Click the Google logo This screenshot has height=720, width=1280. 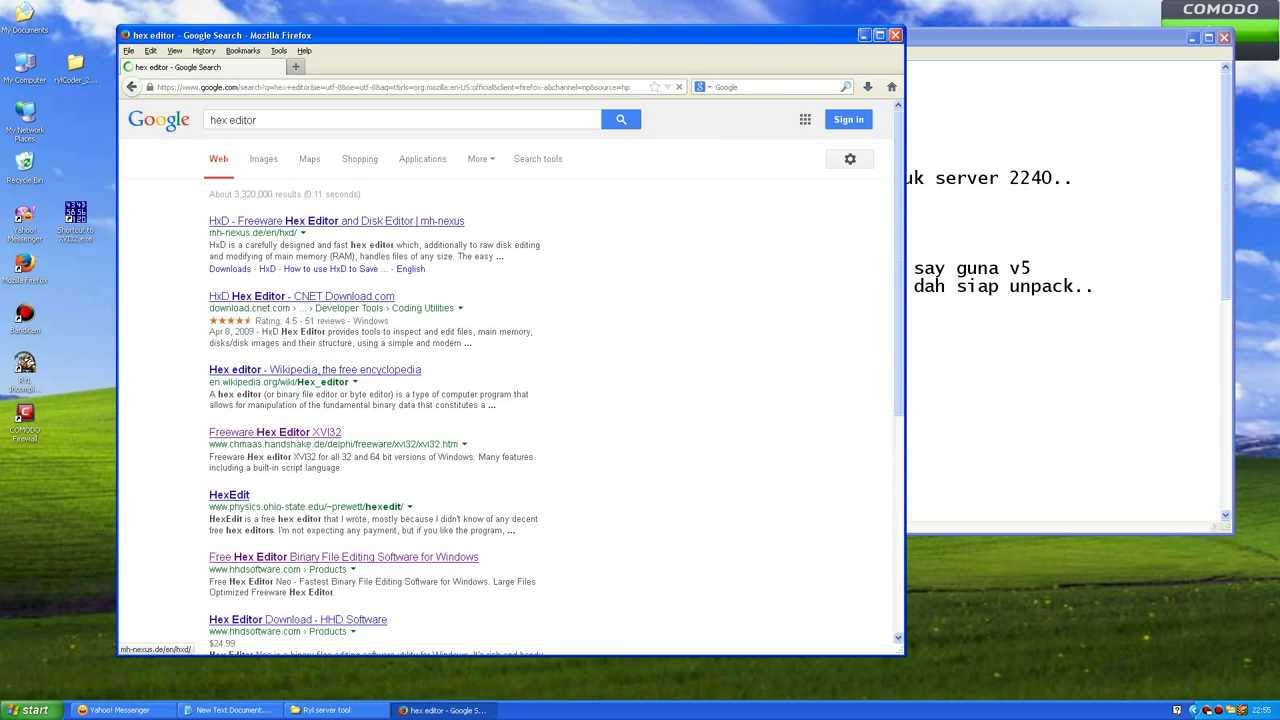click(x=159, y=120)
